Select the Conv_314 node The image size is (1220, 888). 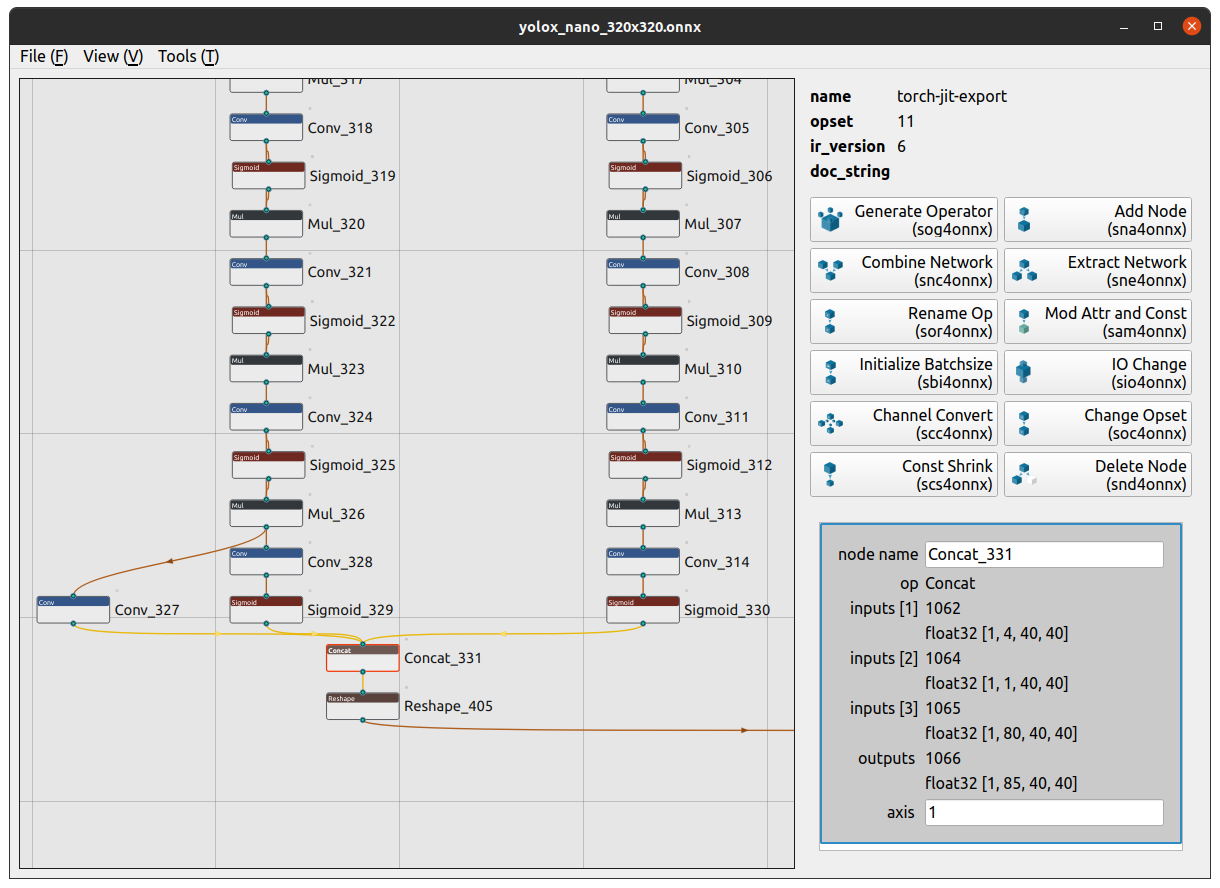(x=643, y=561)
